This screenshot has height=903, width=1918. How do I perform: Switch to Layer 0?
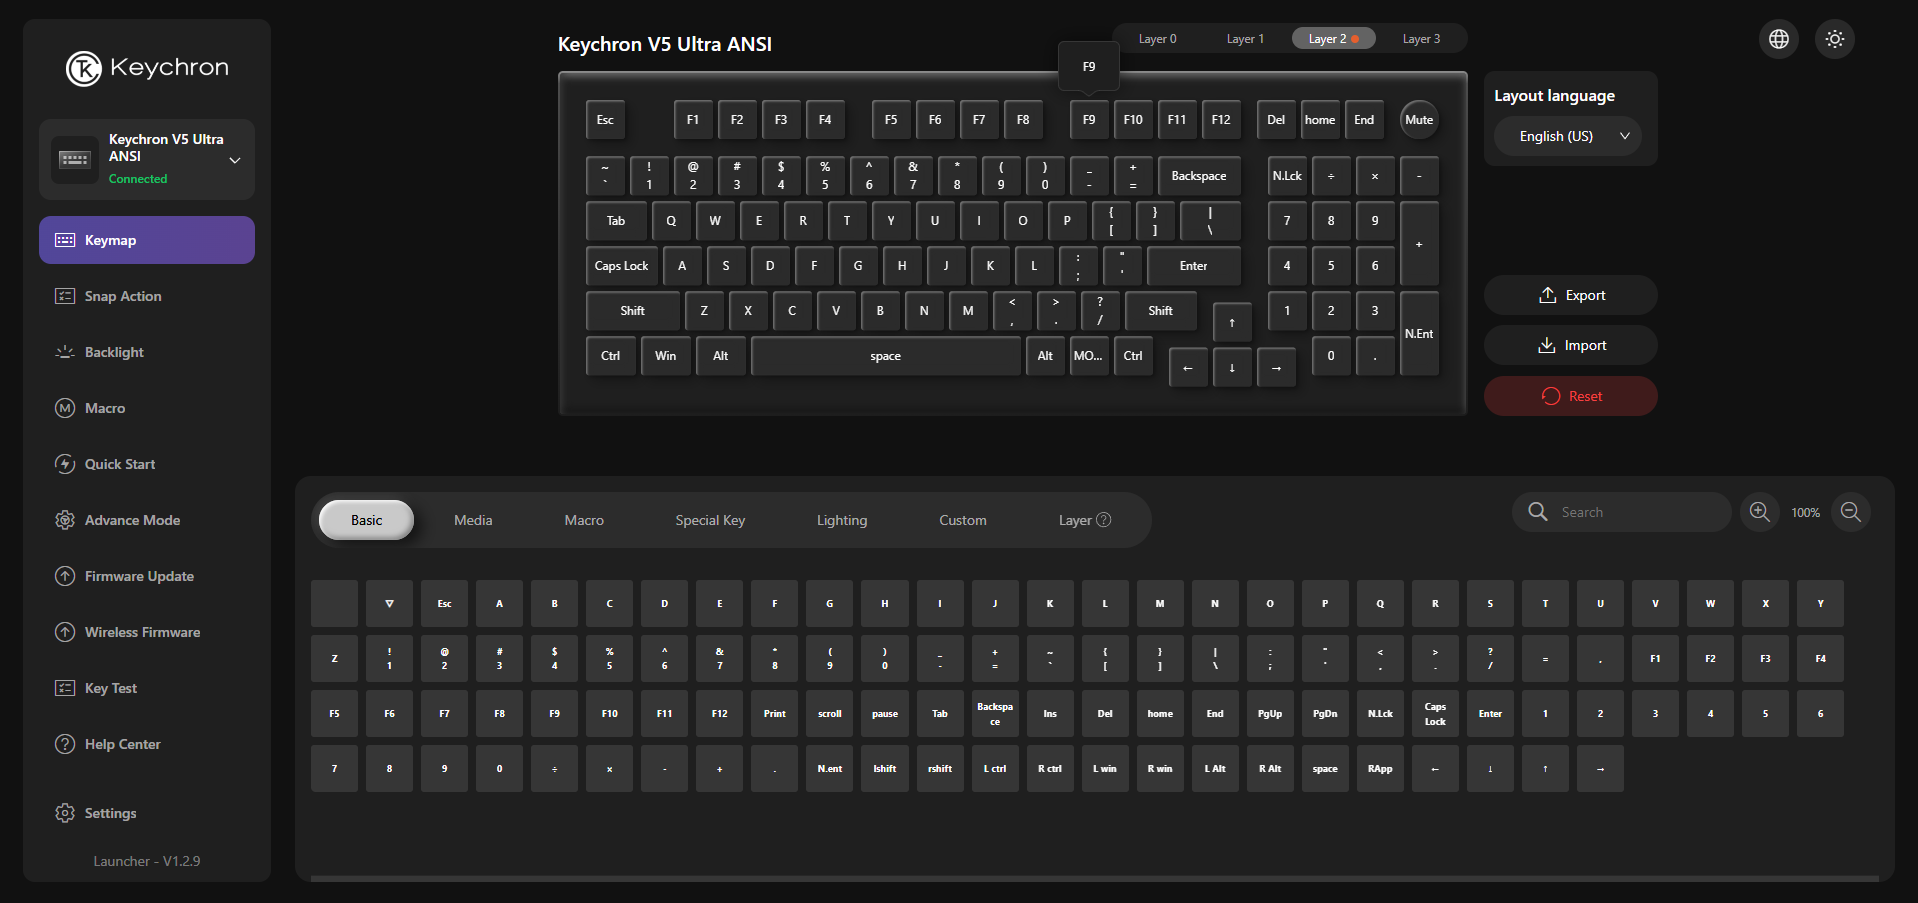coord(1157,38)
